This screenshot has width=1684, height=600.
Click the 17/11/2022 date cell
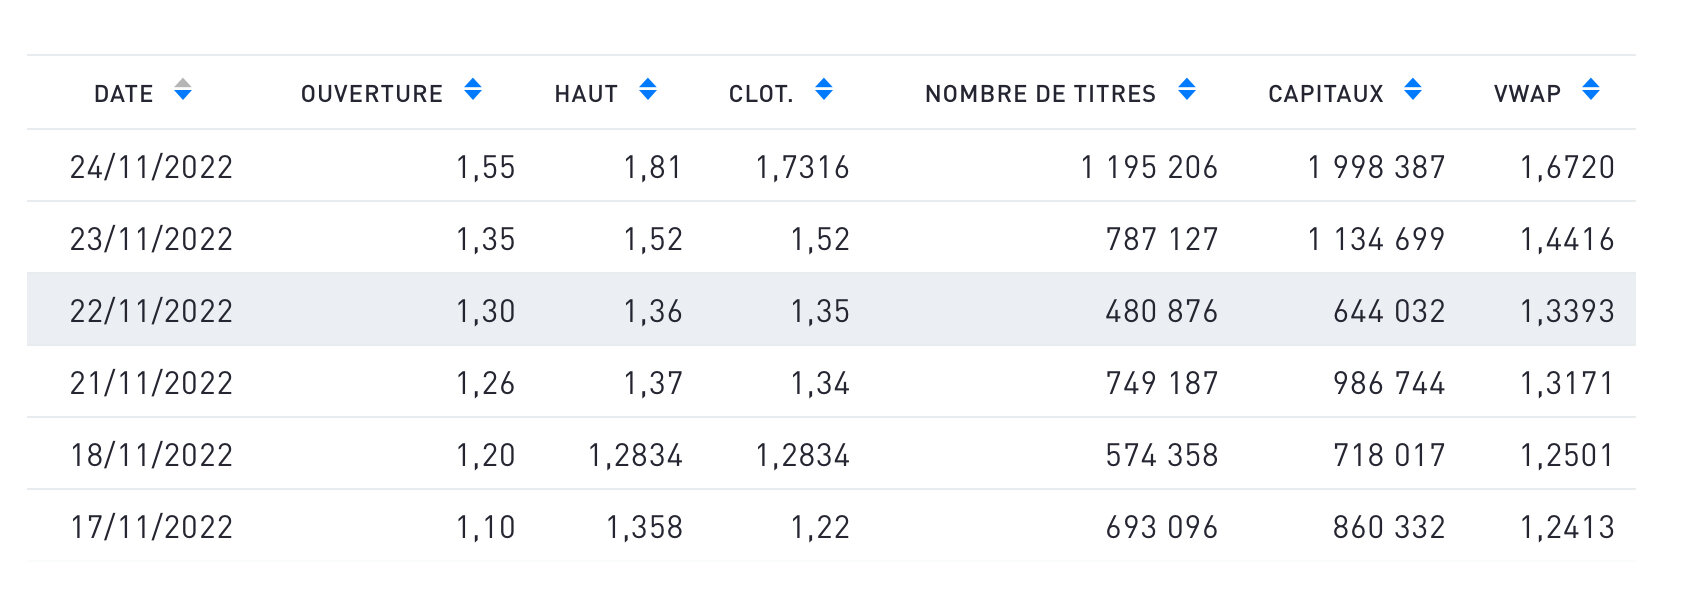[x=151, y=527]
